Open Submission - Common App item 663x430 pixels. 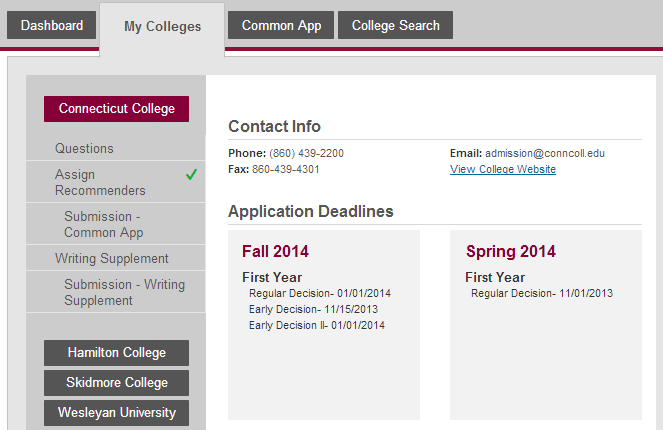pos(116,224)
